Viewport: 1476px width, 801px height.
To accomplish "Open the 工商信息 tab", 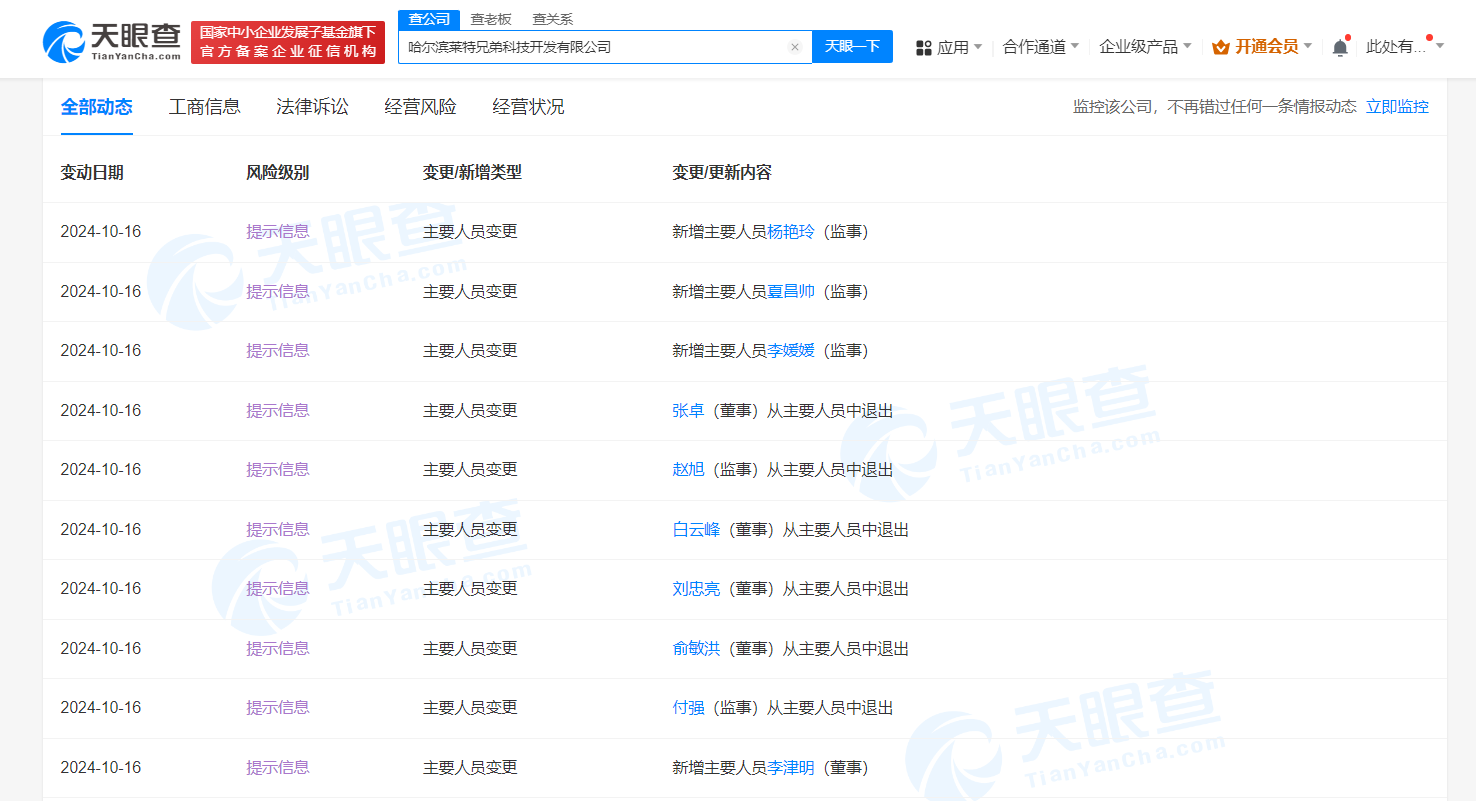I will [205, 107].
